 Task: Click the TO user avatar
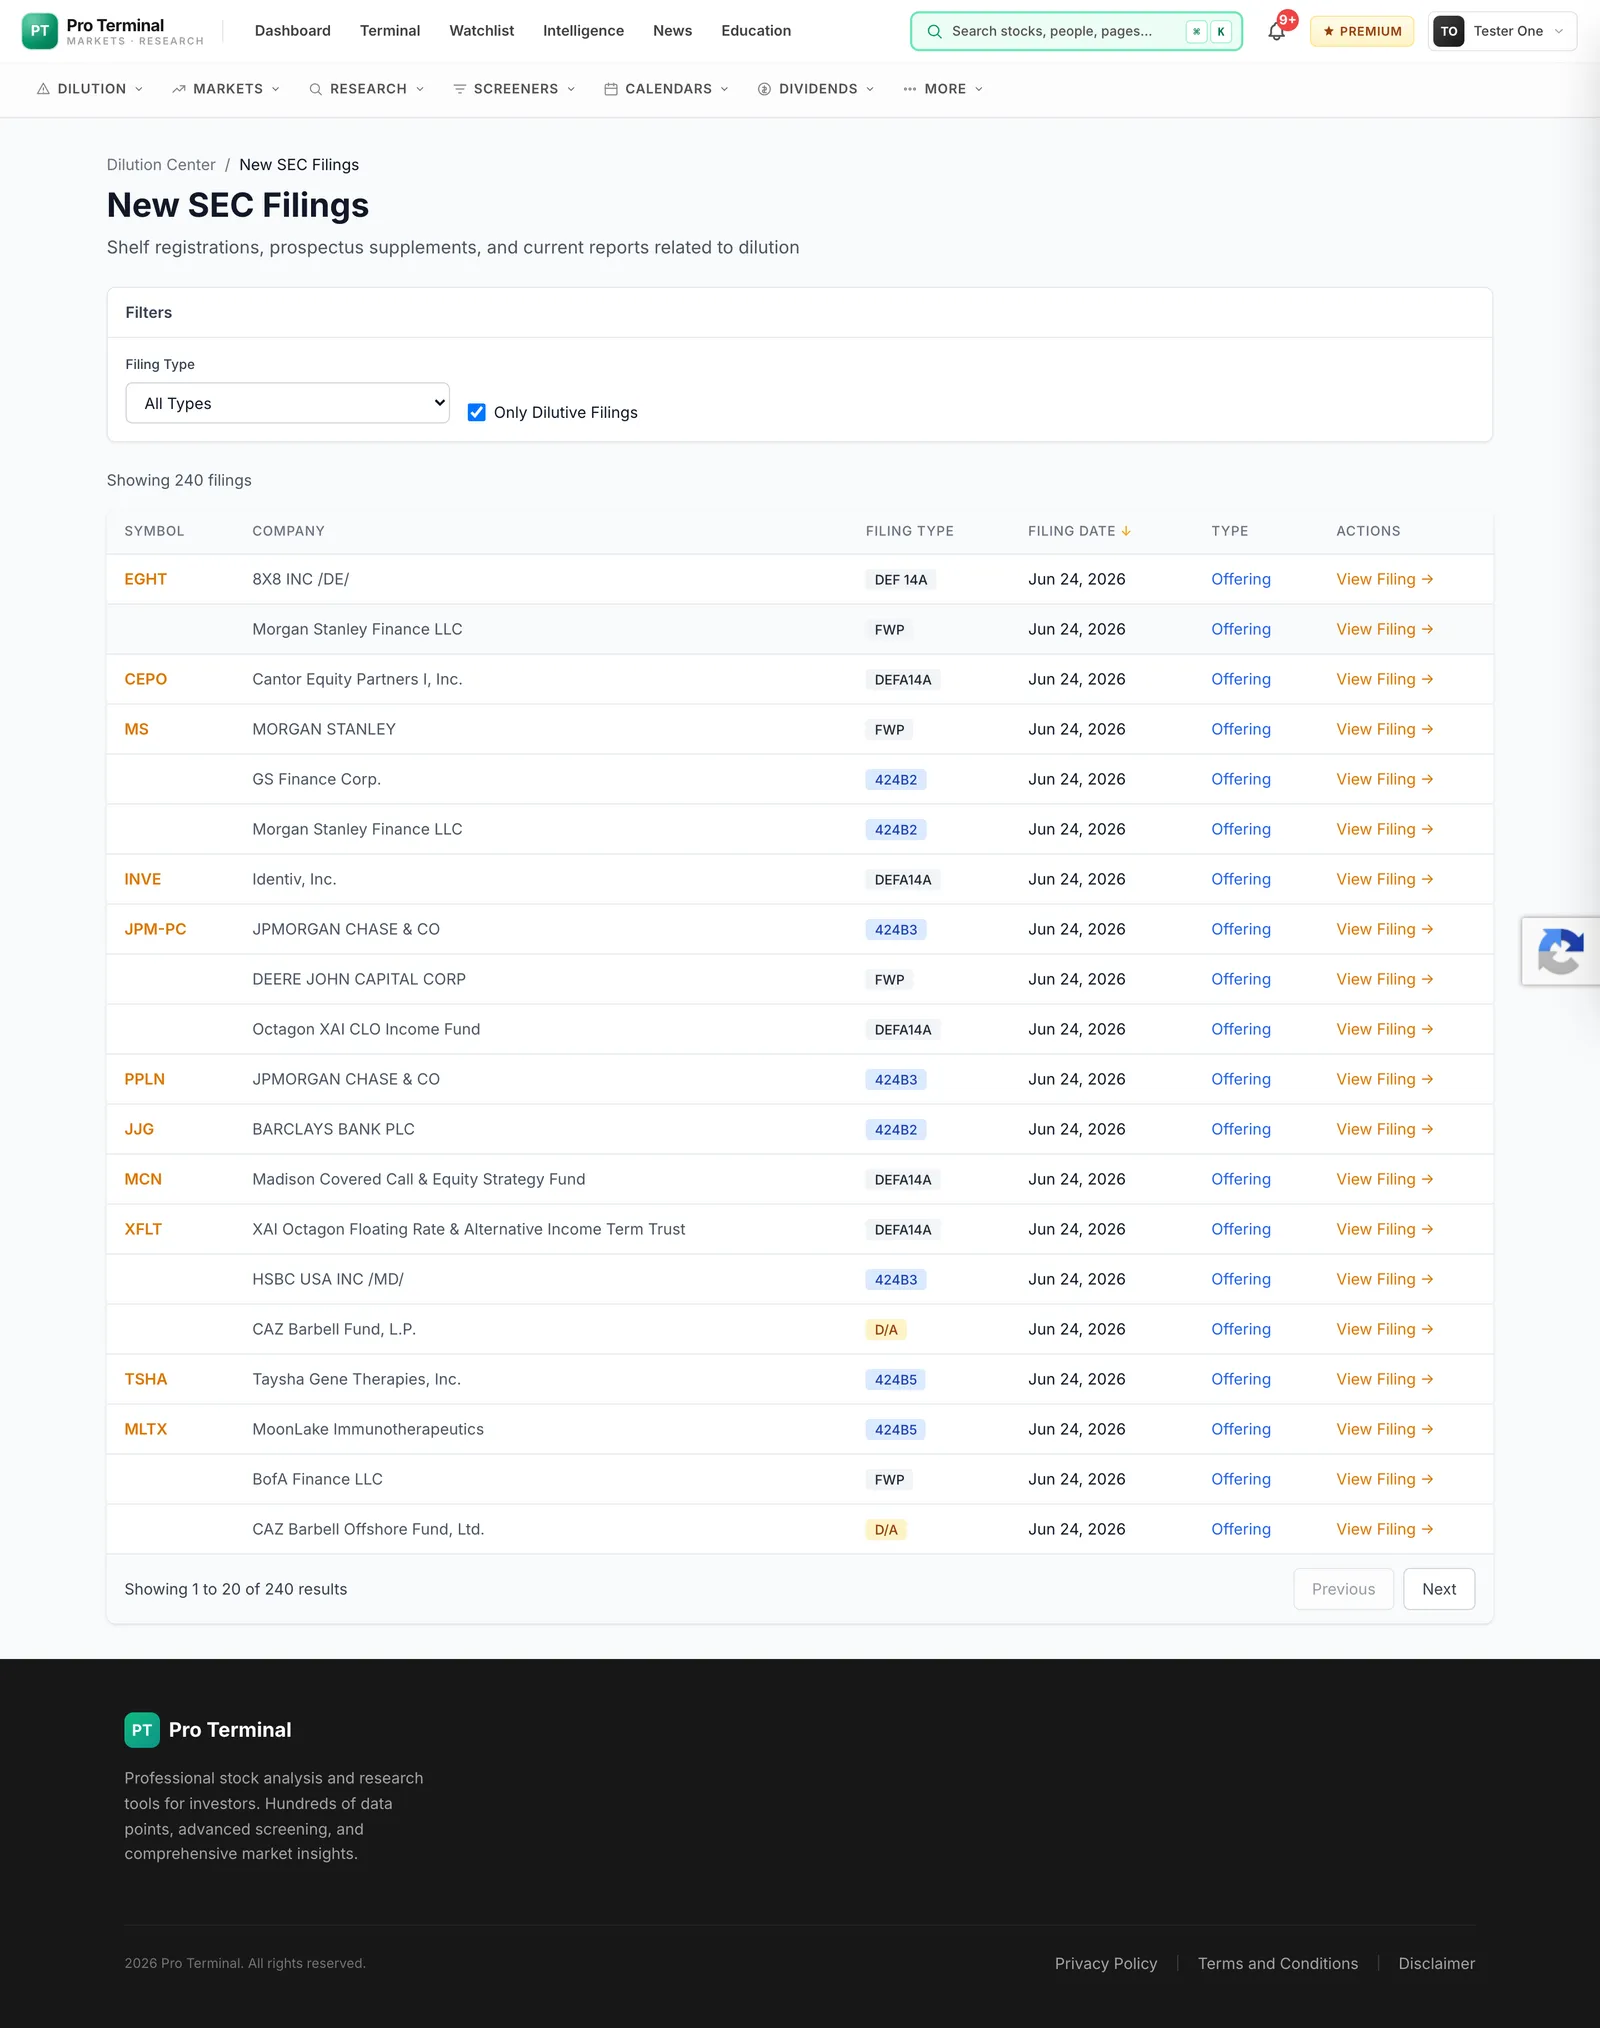[x=1448, y=31]
